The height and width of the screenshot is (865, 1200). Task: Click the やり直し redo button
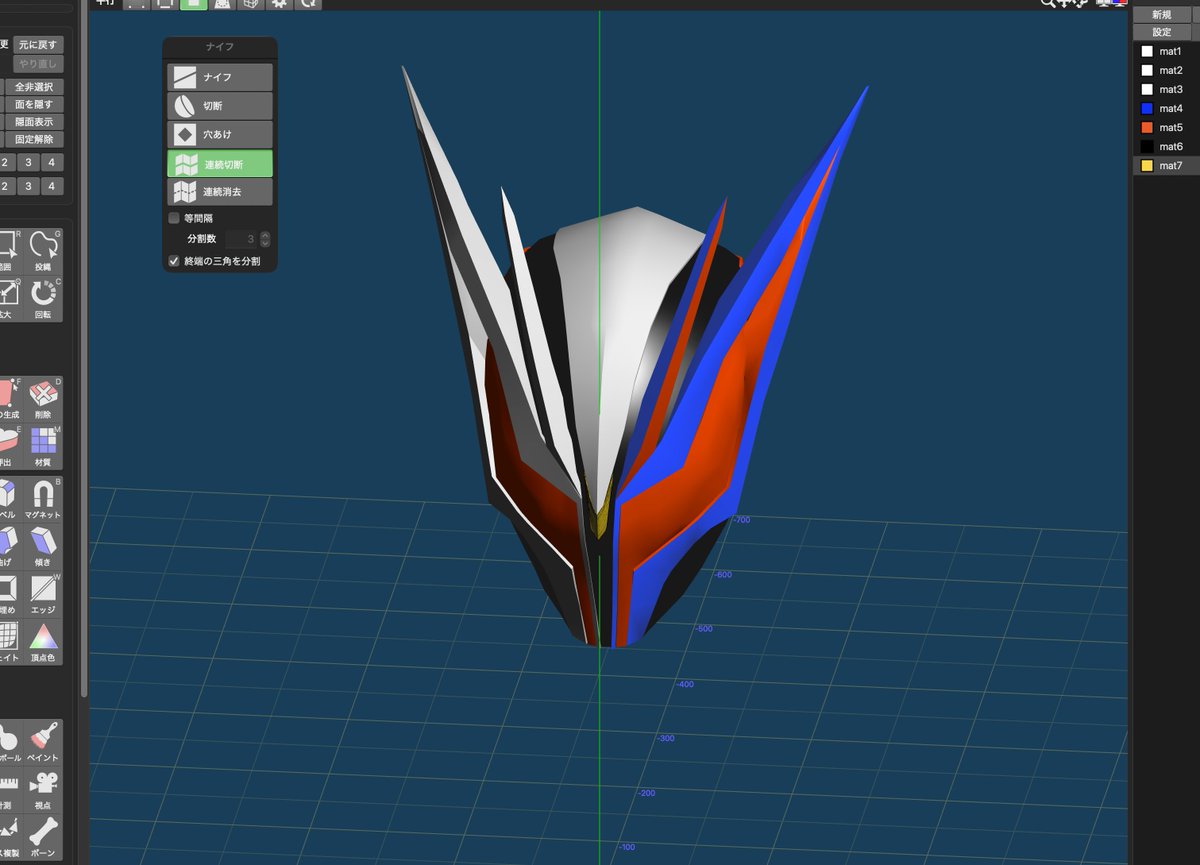[39, 64]
